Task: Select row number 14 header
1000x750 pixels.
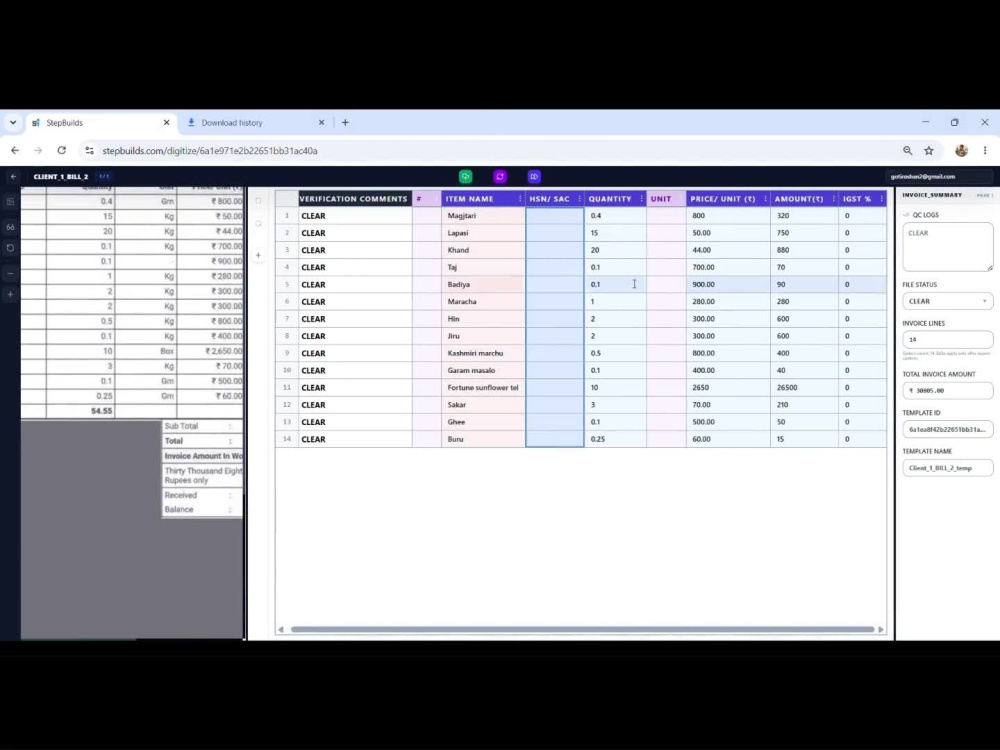Action: 287,439
